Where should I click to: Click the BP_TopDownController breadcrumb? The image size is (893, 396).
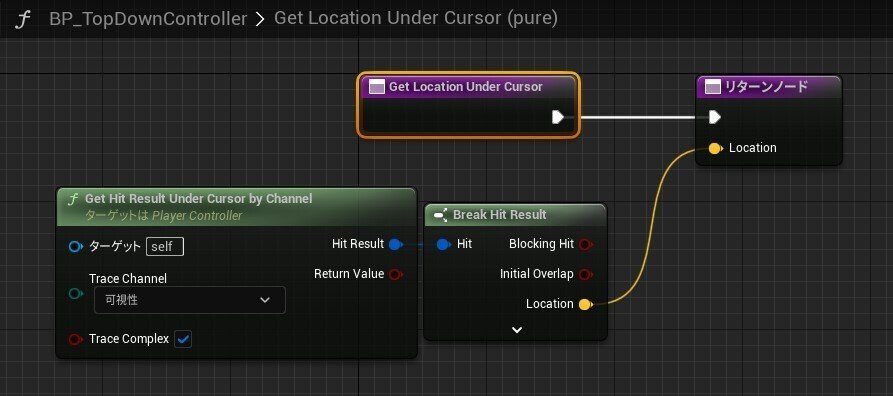(148, 18)
